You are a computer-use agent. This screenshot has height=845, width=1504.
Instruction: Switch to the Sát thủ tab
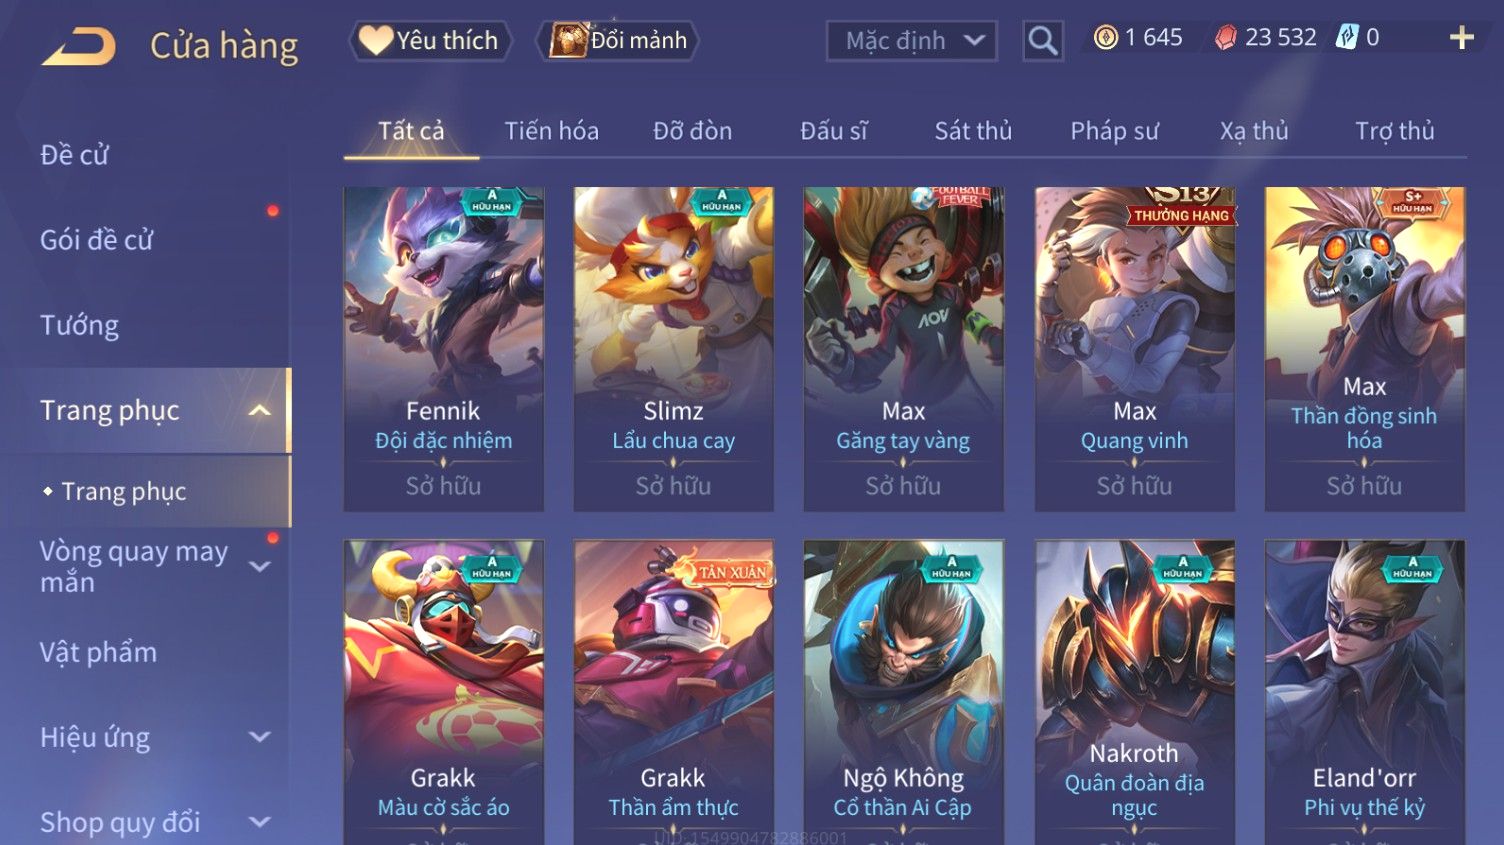[973, 131]
